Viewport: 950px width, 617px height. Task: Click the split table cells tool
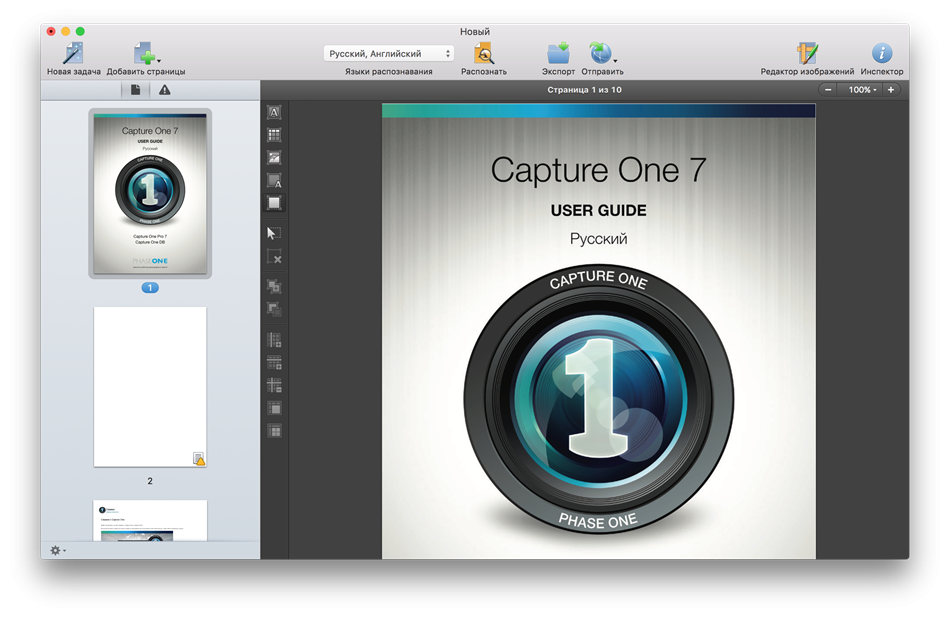274,431
